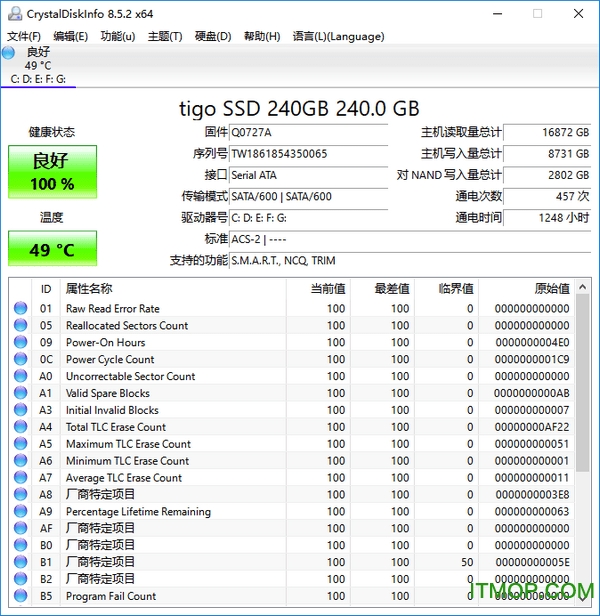This screenshot has width=600, height=616.
Task: Click the host writes value 8731 GB
Action: [x=547, y=154]
